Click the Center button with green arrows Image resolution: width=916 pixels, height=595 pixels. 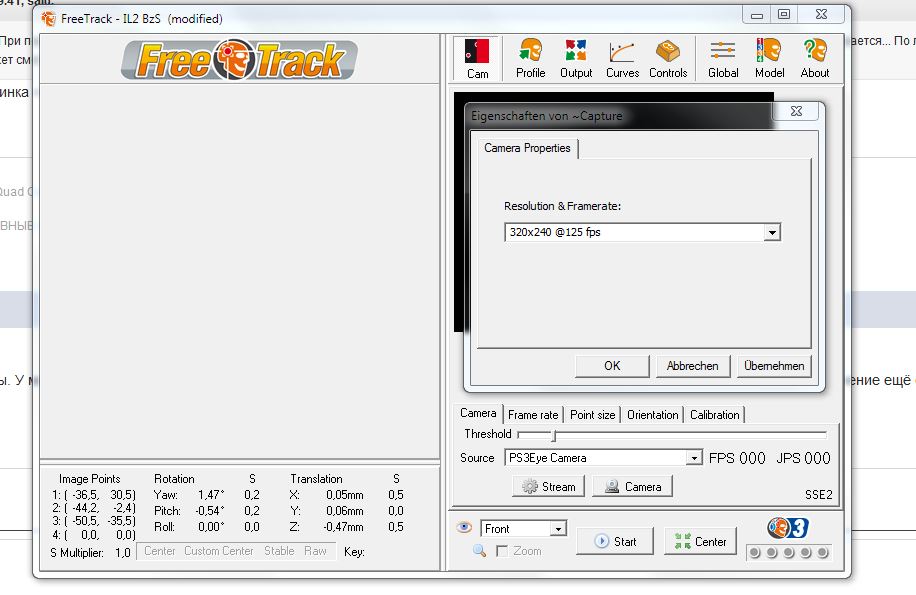pos(700,541)
